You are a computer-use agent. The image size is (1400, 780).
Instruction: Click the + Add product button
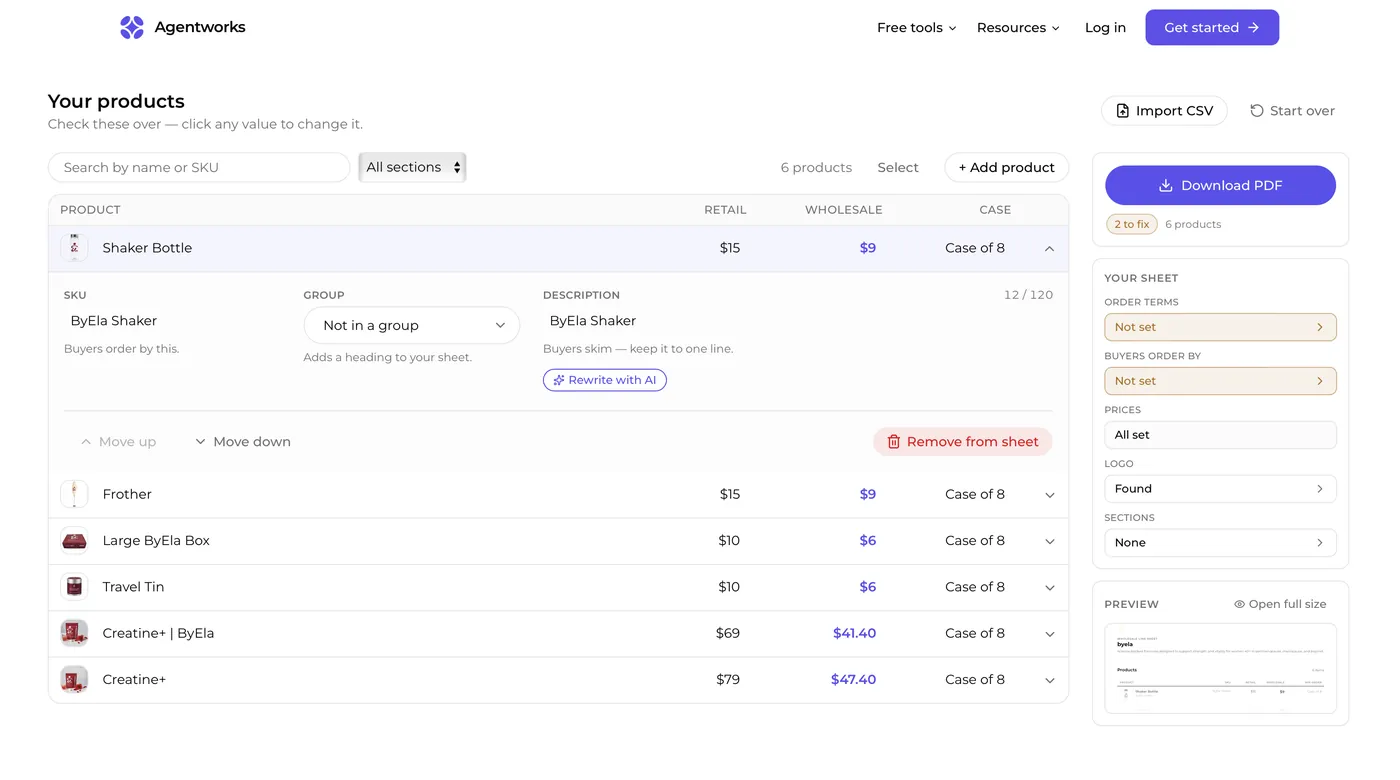(1006, 167)
